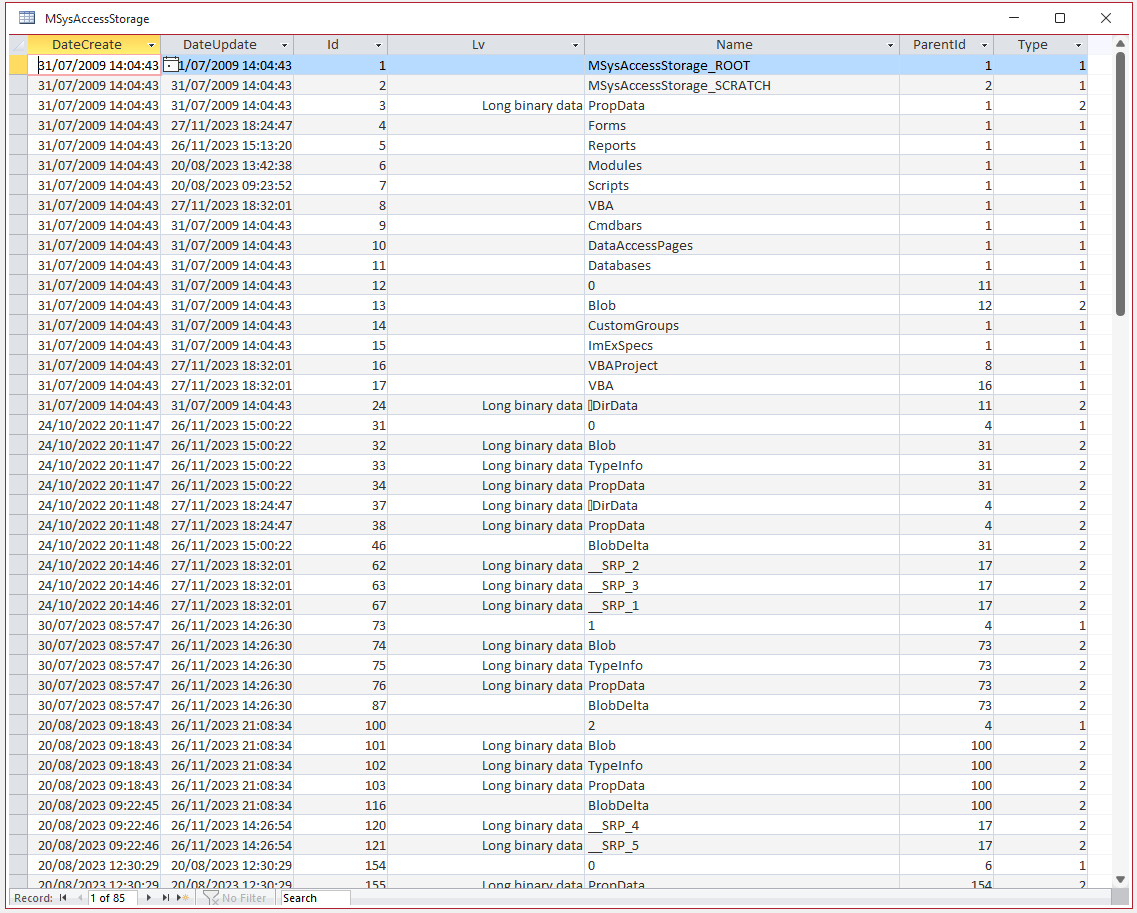
Task: Open ParentId column filter dropdown arrow
Action: 984,45
